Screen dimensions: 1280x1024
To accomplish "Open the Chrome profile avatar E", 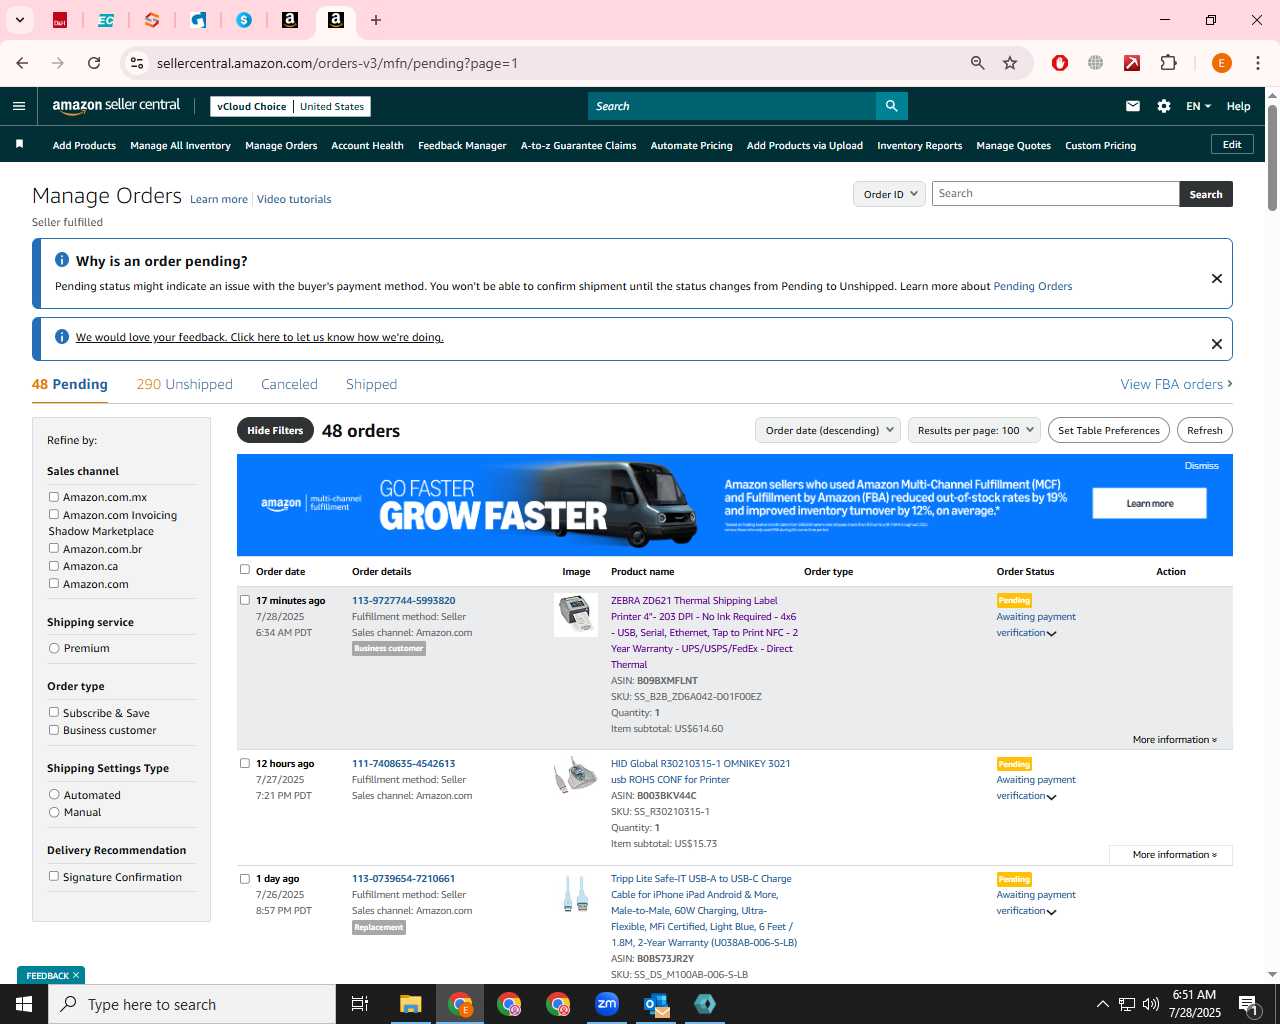I will point(1221,63).
